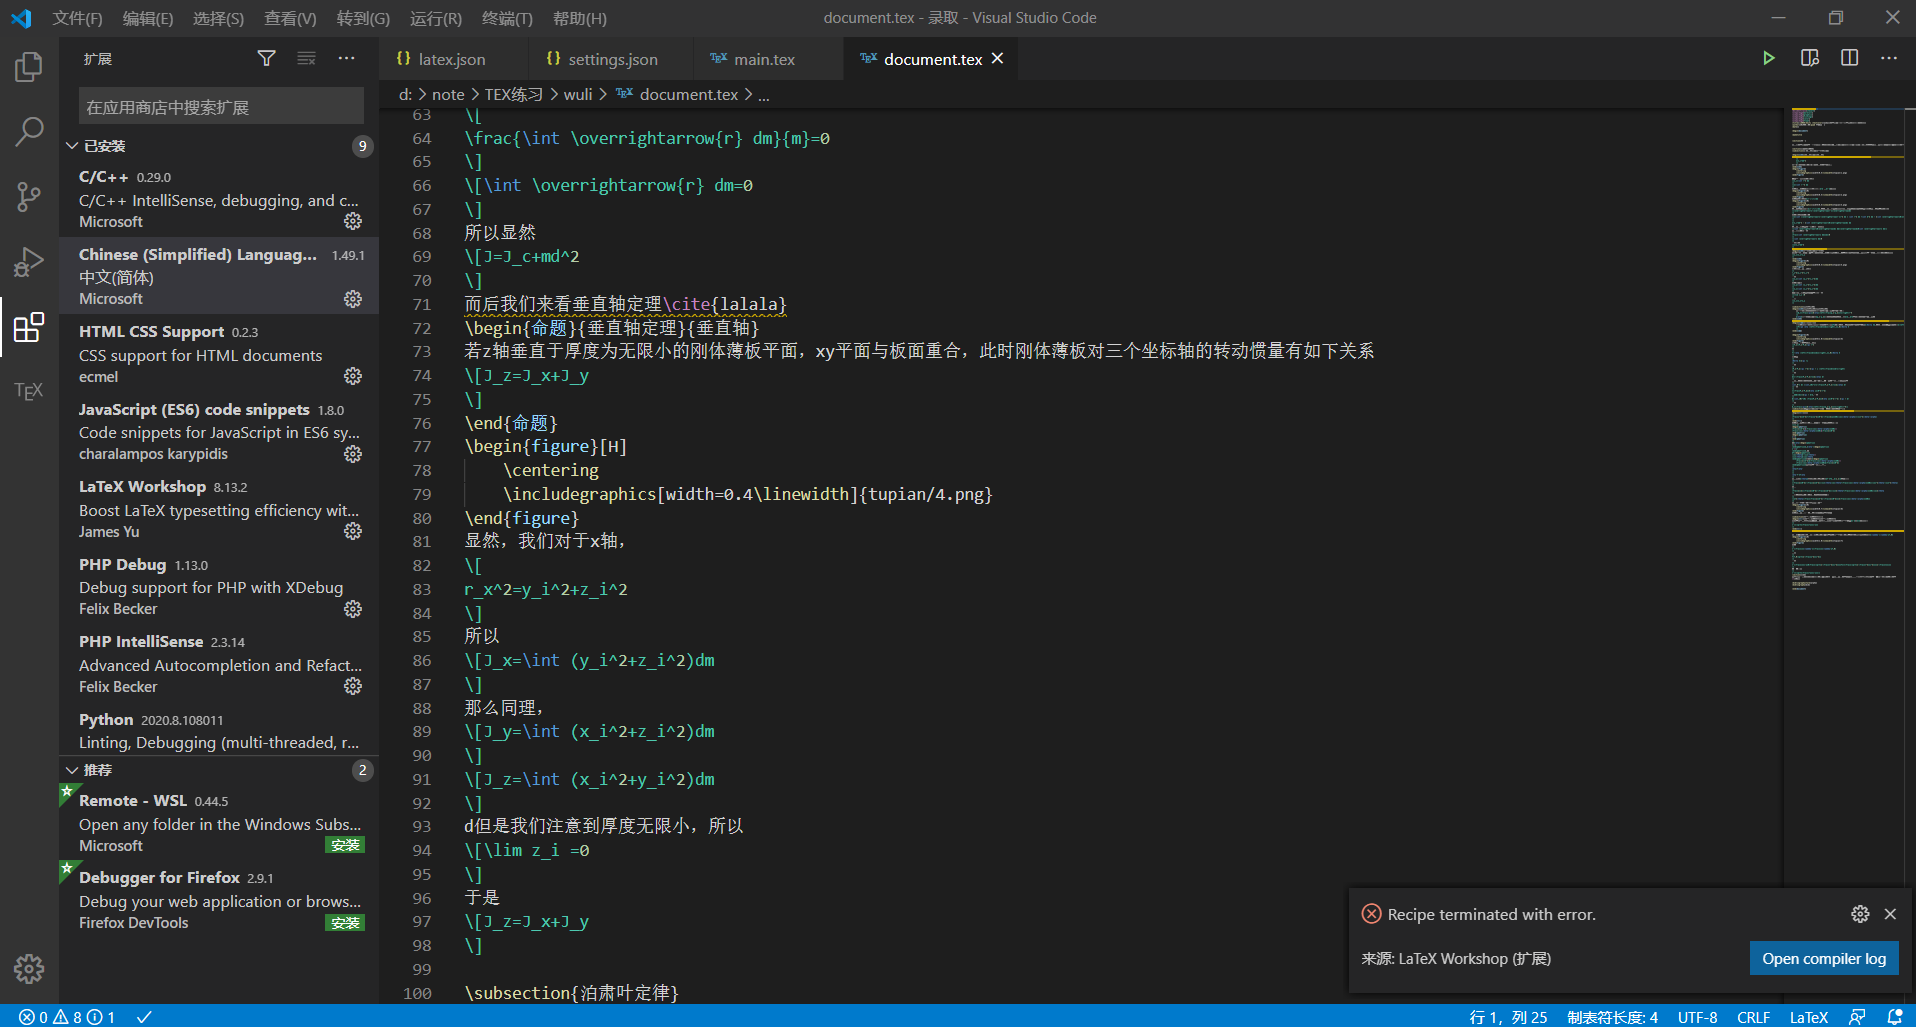Viewport: 1916px width, 1027px height.
Task: Click the Open compiler log button
Action: click(x=1823, y=958)
